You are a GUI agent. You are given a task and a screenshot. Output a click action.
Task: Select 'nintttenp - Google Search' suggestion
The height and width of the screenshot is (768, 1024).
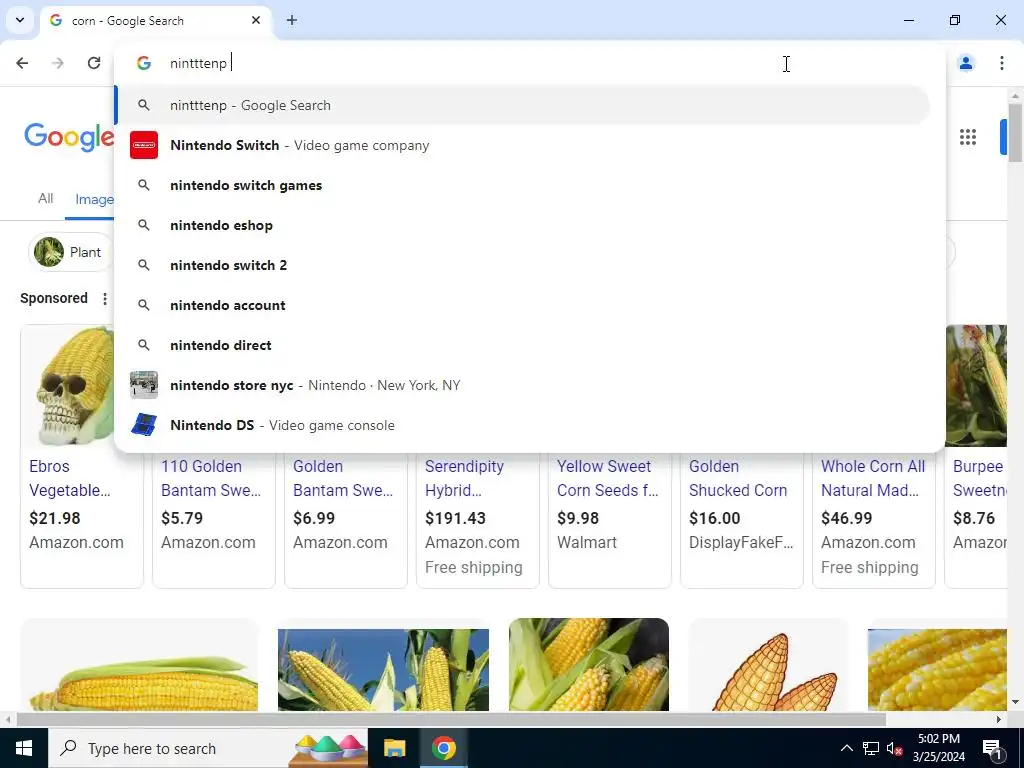point(522,105)
